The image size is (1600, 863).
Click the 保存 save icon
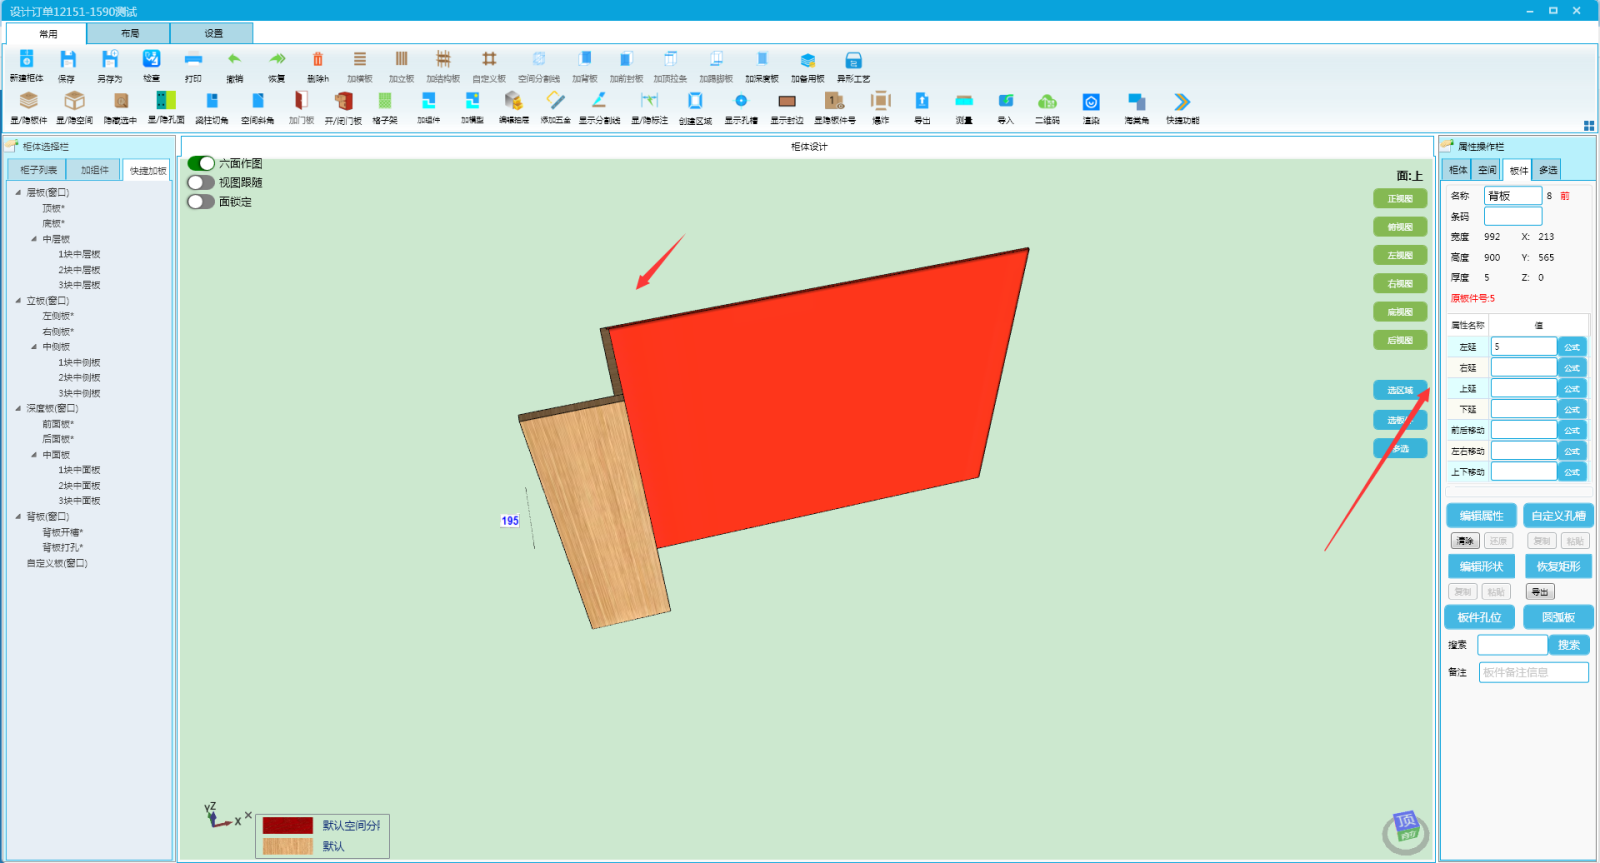[x=67, y=61]
